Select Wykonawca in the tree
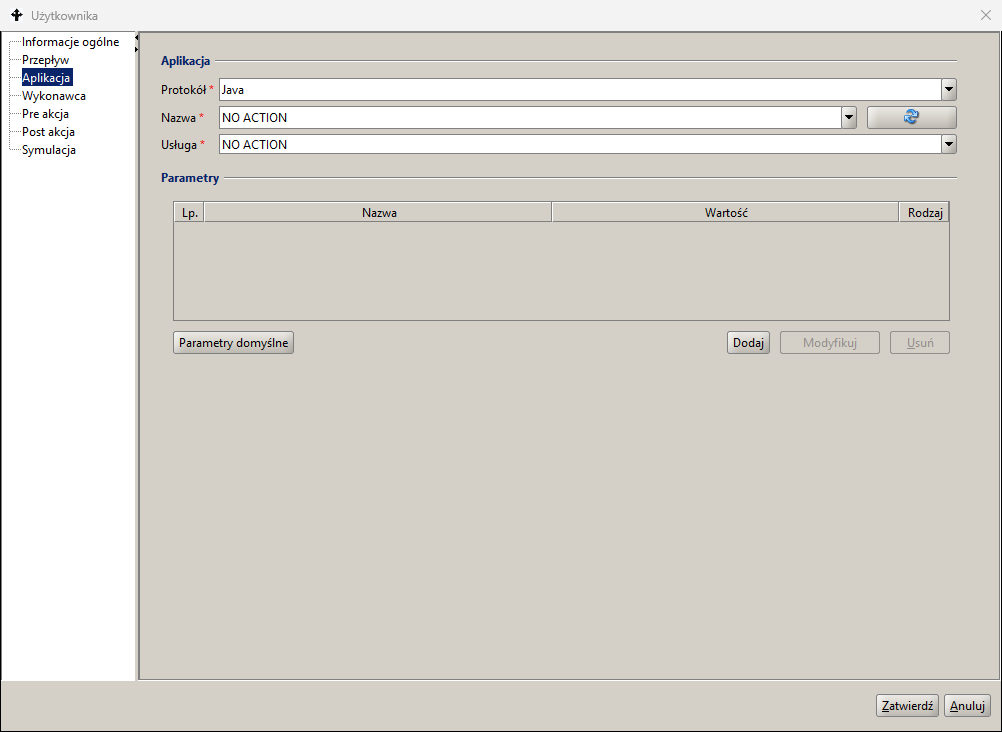 point(54,96)
